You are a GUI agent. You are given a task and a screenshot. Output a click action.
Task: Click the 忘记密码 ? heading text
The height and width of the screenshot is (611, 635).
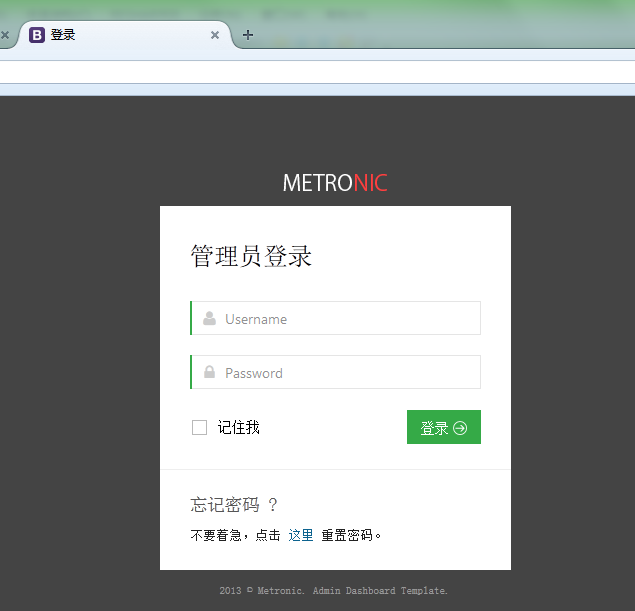(234, 505)
